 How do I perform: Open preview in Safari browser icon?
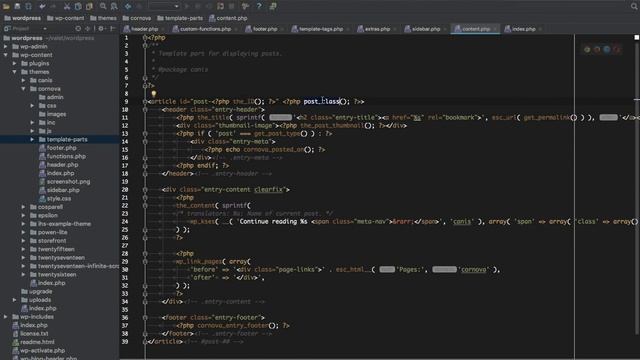click(607, 49)
